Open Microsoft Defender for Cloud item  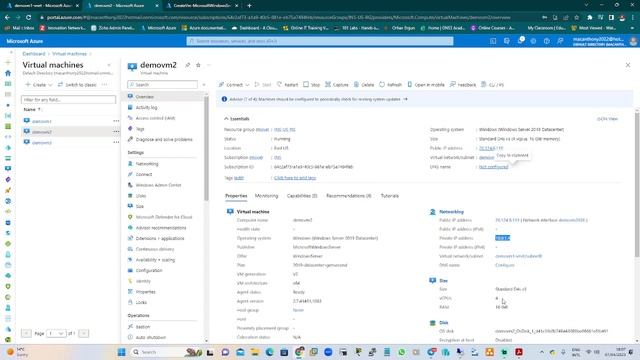tap(163, 217)
